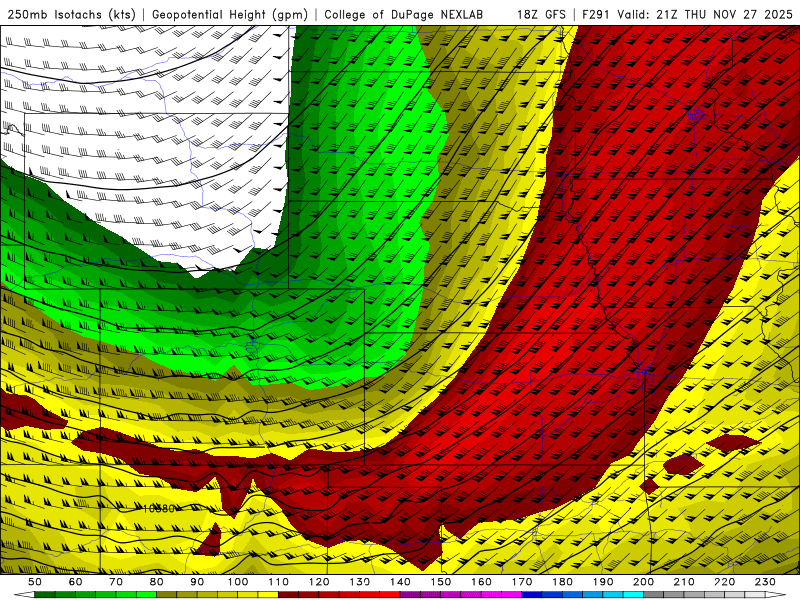Click the 'Geopotential Height (gpm)' title text

230,14
